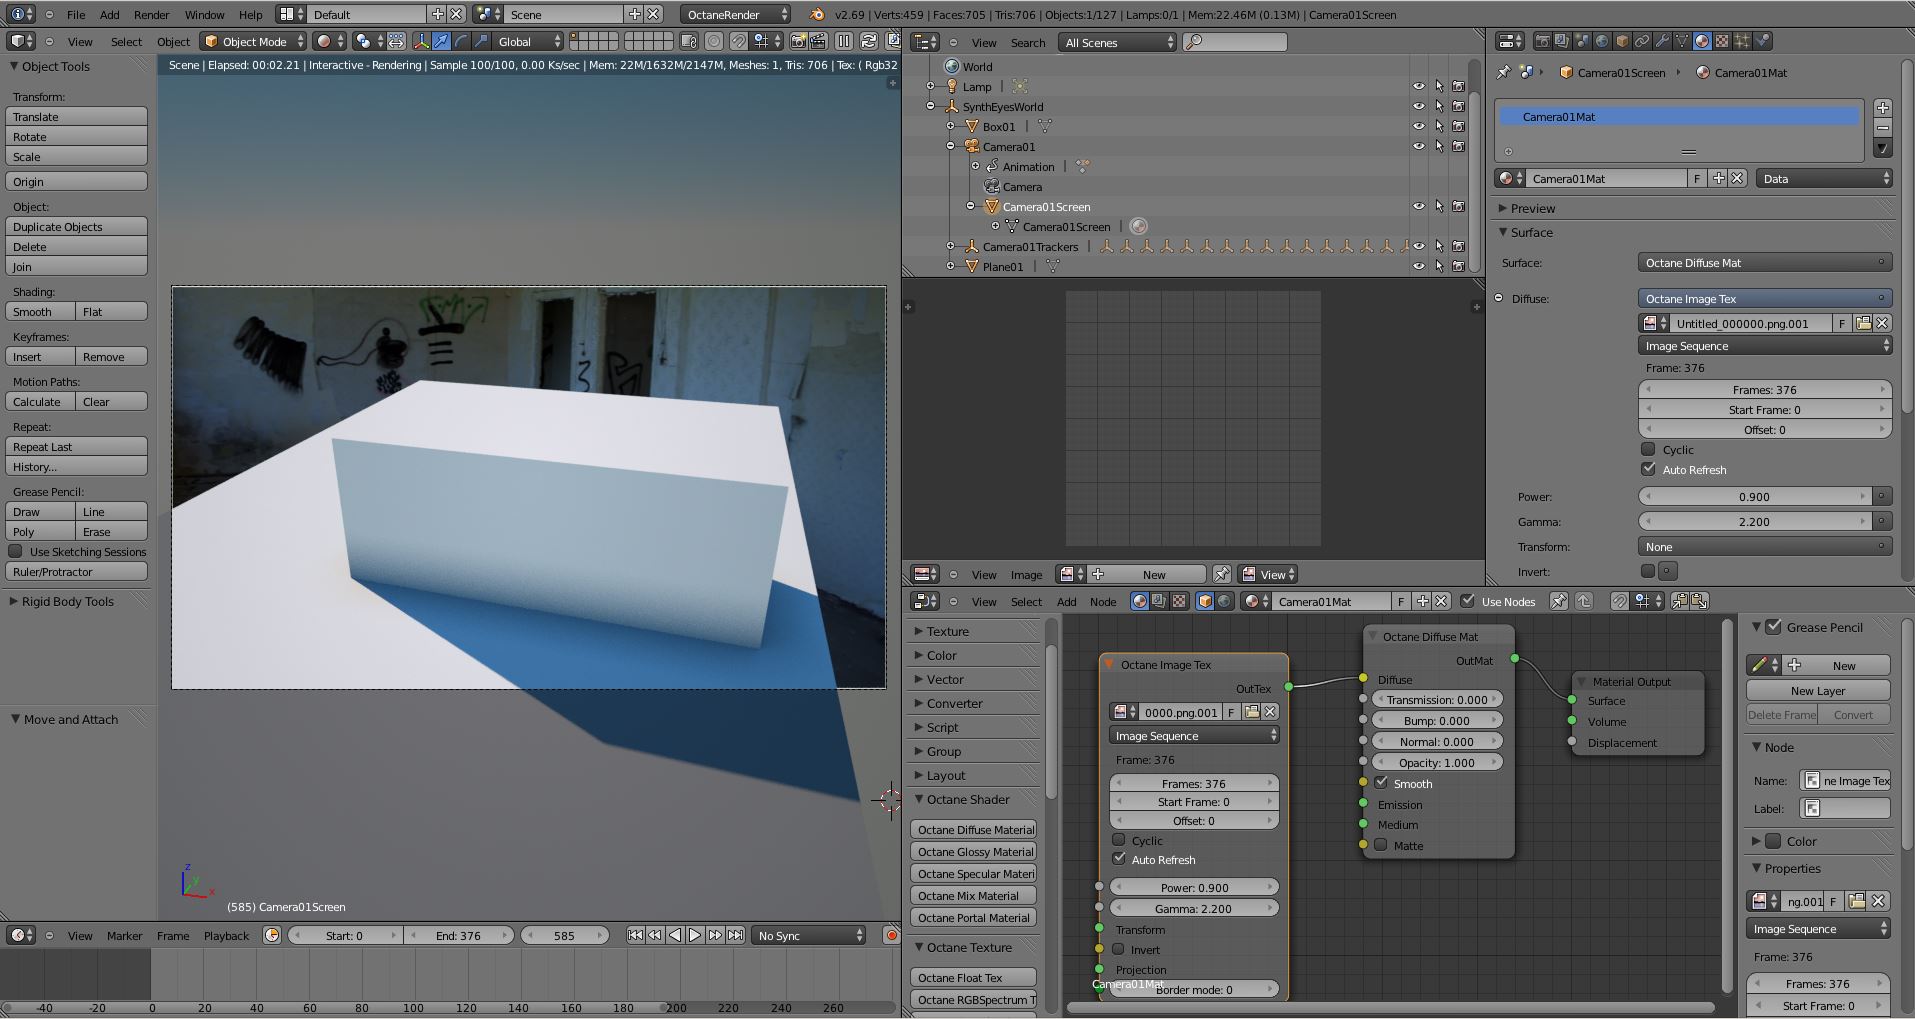Toggle visibility eye of Plane01 in outliner
This screenshot has height=1019, width=1915.
[x=1418, y=266]
